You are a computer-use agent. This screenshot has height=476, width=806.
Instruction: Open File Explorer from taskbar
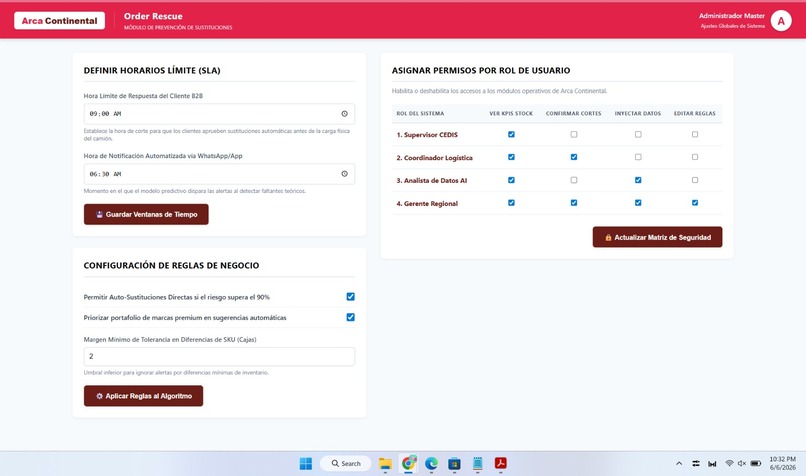point(385,464)
